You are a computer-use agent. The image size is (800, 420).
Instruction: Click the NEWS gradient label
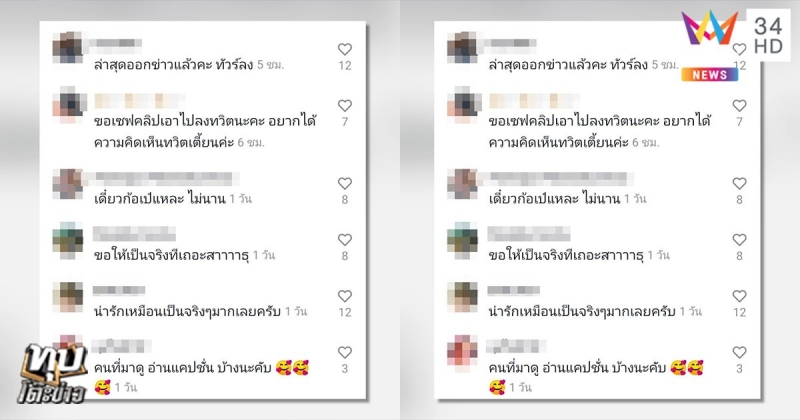click(710, 75)
